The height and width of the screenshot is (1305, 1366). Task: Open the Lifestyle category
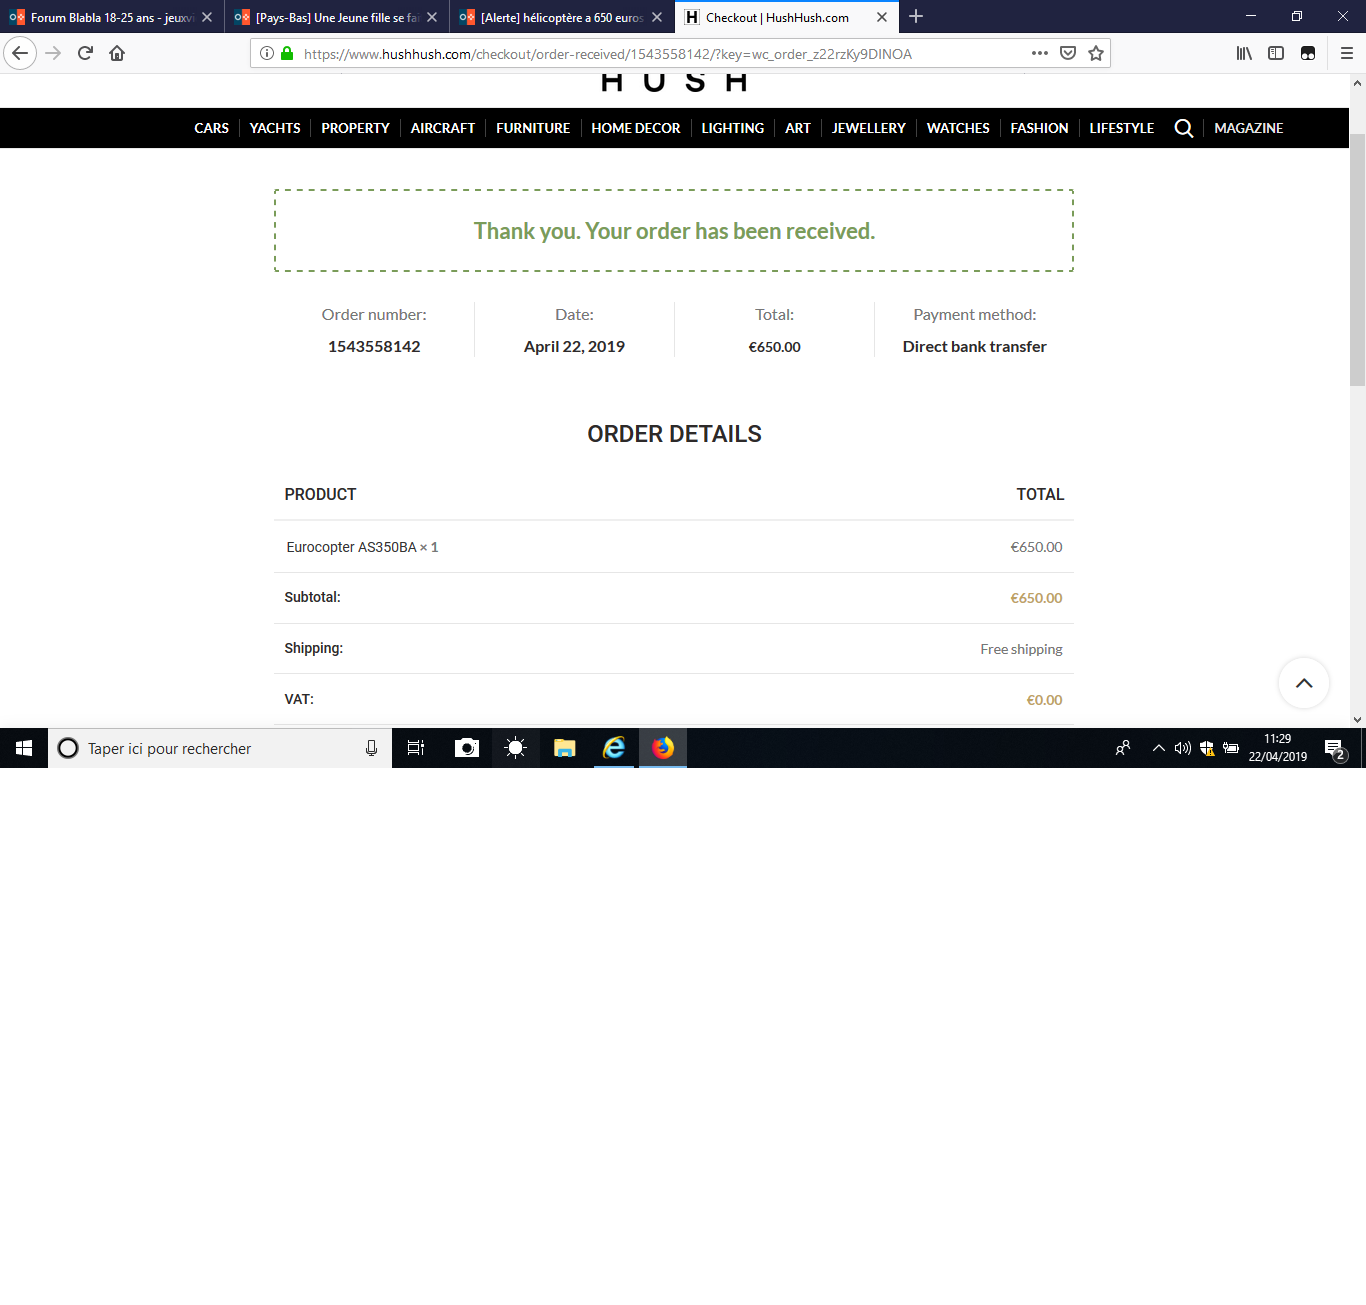[1122, 128]
